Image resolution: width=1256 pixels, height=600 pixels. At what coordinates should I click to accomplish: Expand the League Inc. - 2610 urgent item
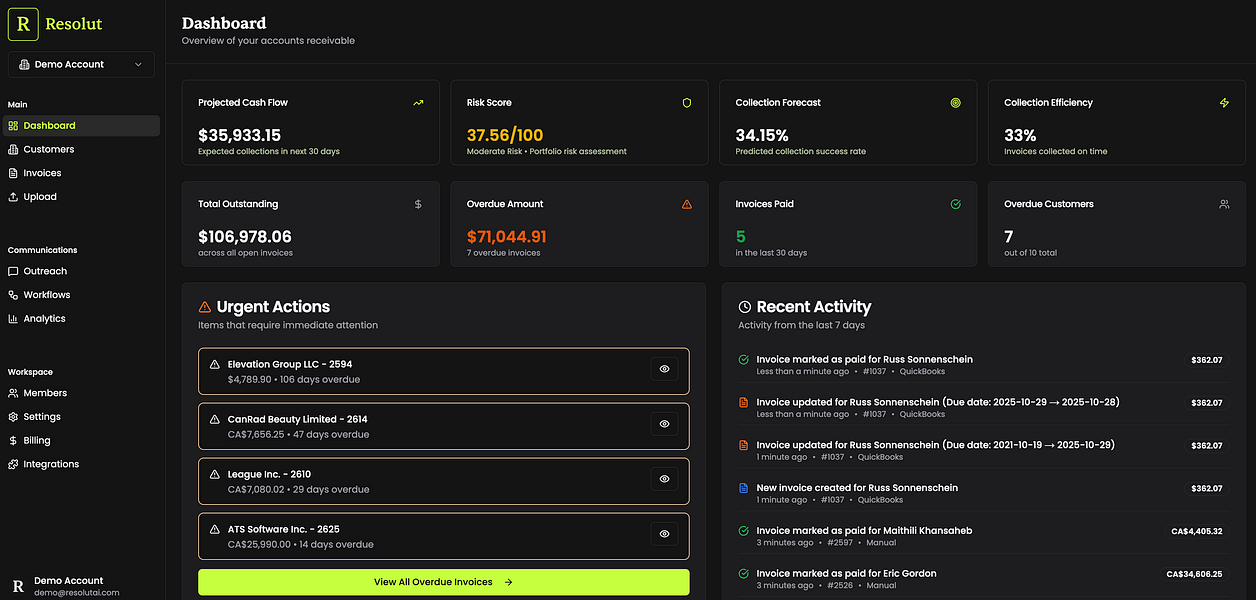420,481
